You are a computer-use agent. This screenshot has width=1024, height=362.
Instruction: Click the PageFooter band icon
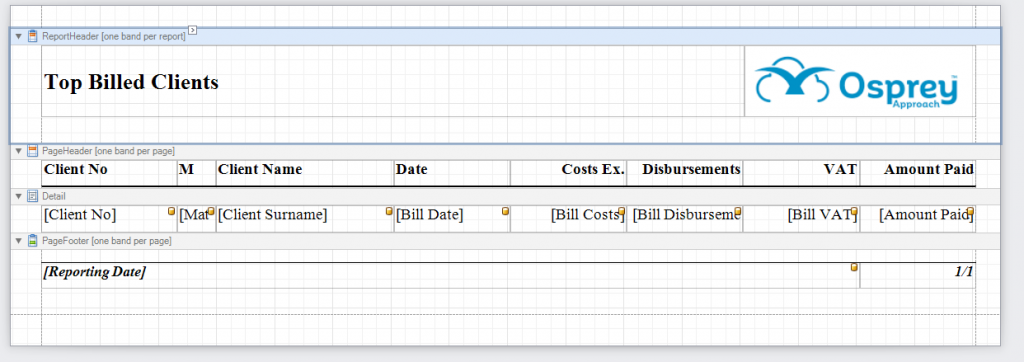click(x=33, y=241)
